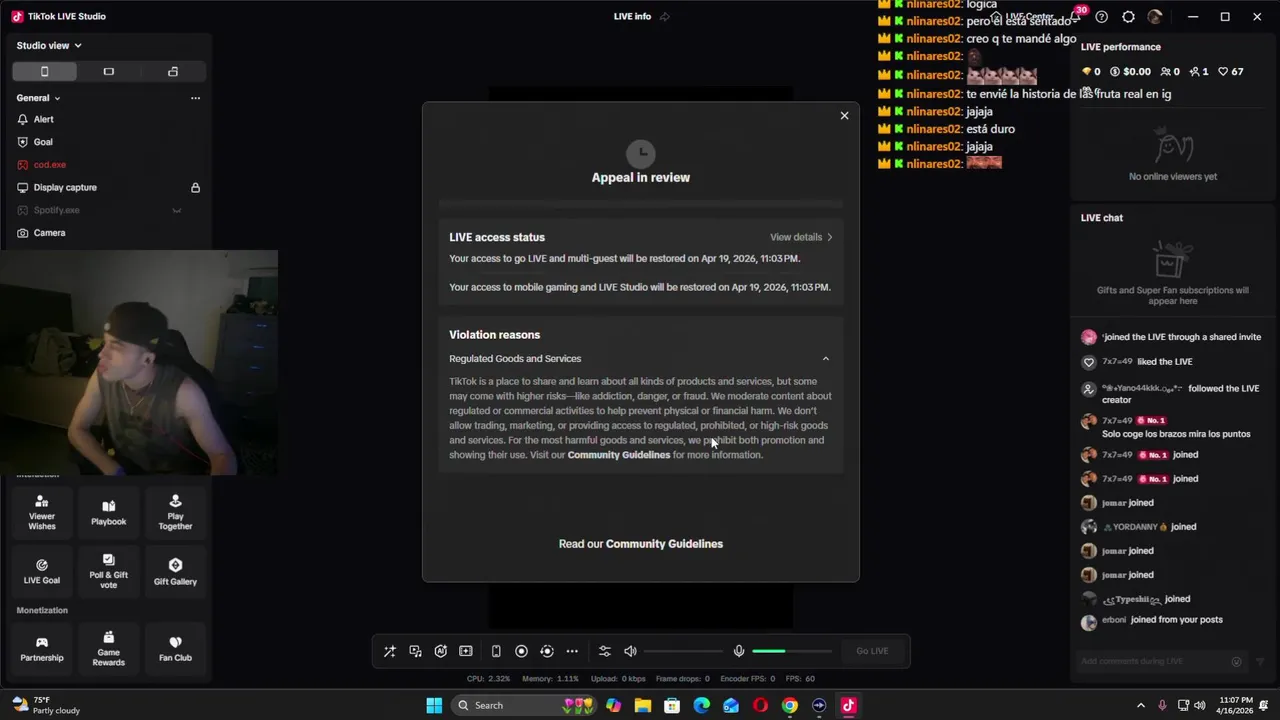This screenshot has height=720, width=1280.
Task: Click the phone icon in bottom toolbar
Action: tap(496, 651)
